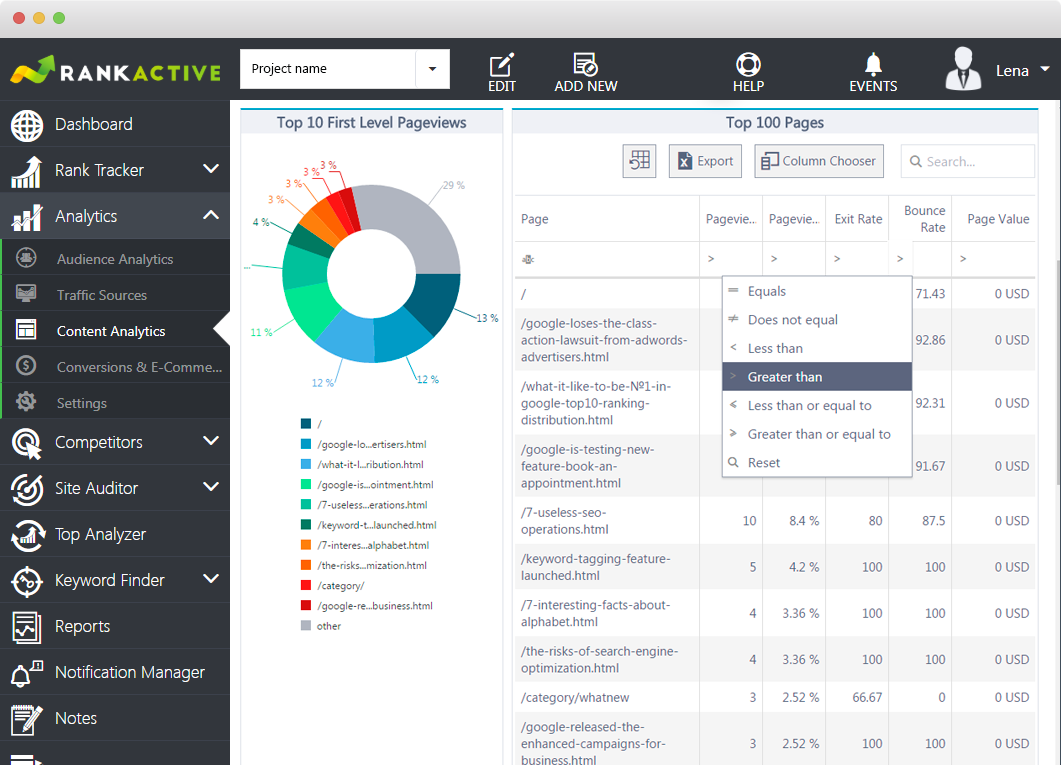Click the Rank Tracker chart icon
The width and height of the screenshot is (1061, 765).
[x=26, y=171]
